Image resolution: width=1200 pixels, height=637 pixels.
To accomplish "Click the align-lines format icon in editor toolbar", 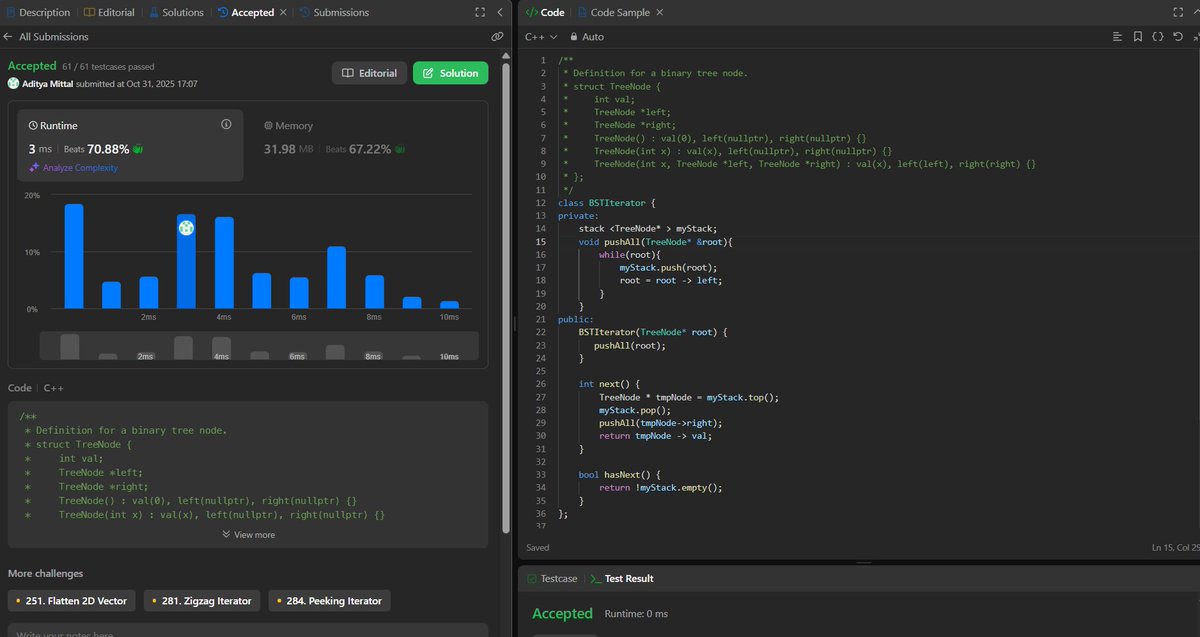I will pos(1118,36).
